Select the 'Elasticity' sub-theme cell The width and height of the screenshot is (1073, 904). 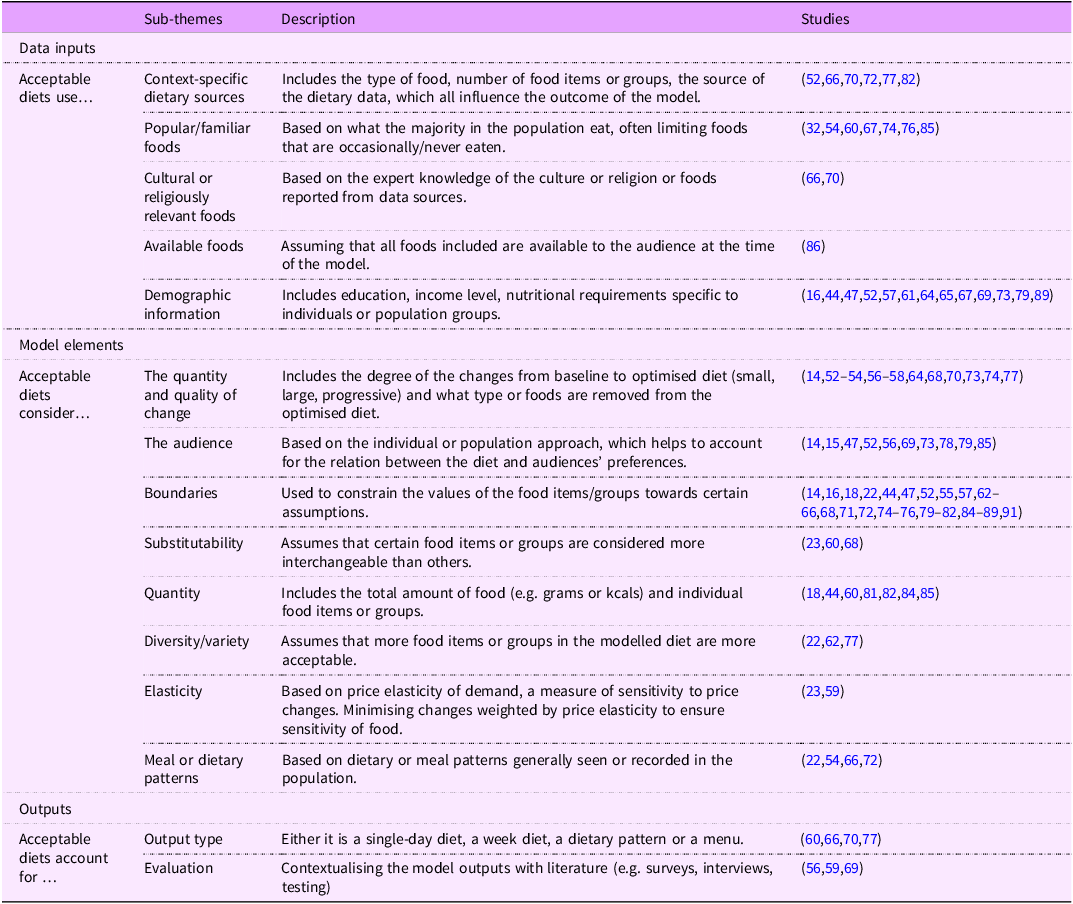pyautogui.click(x=173, y=692)
